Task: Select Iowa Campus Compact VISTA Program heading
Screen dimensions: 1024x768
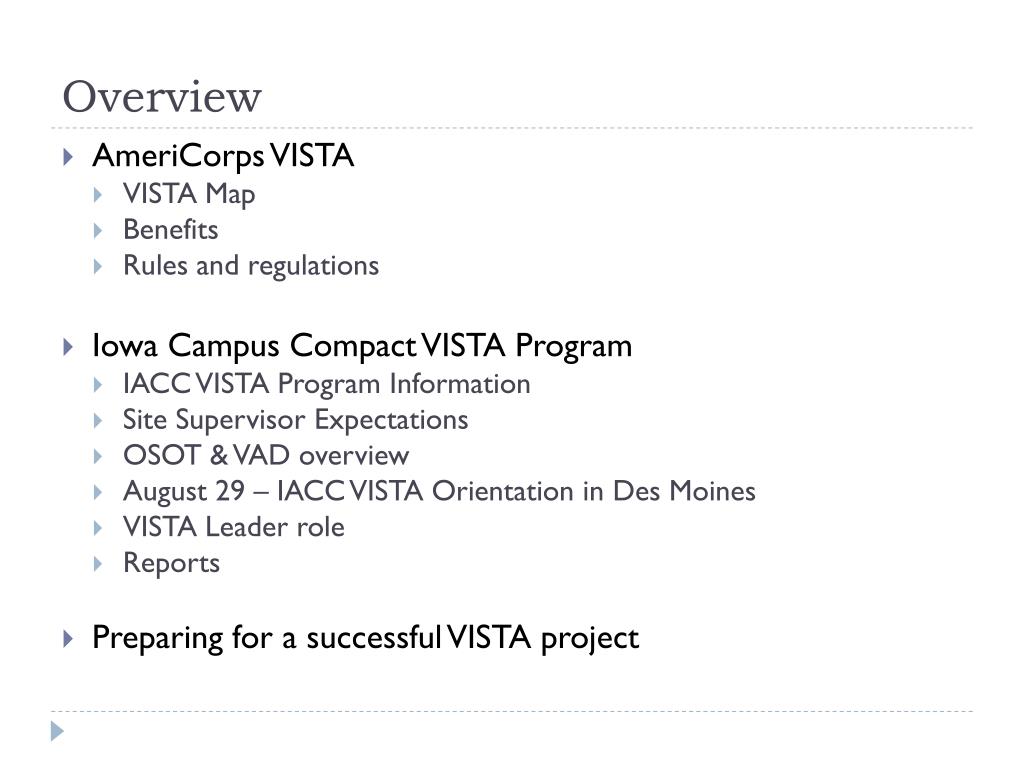Action: pyautogui.click(x=362, y=346)
